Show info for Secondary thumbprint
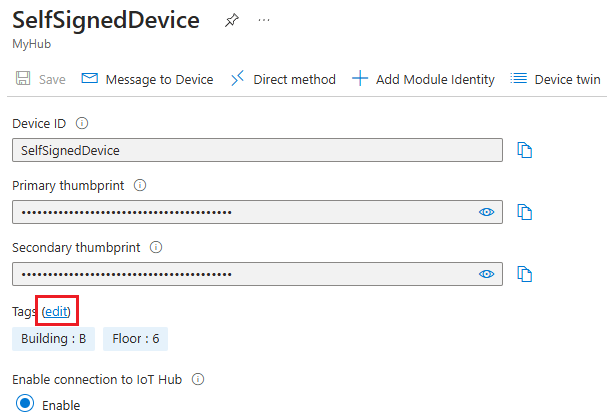607x415 pixels. 156,247
